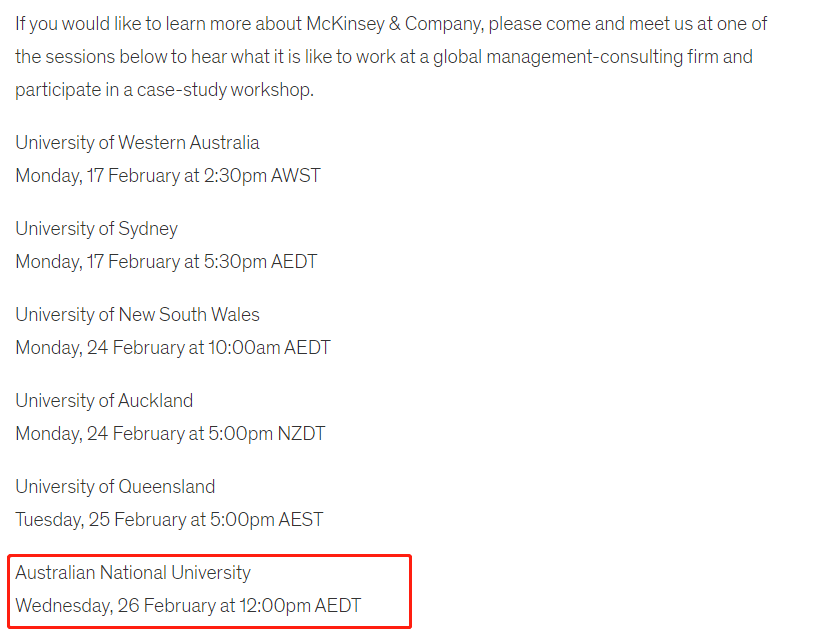Image resolution: width=827 pixels, height=636 pixels.
Task: Click the University of Sydney heading
Action: [x=97, y=229]
